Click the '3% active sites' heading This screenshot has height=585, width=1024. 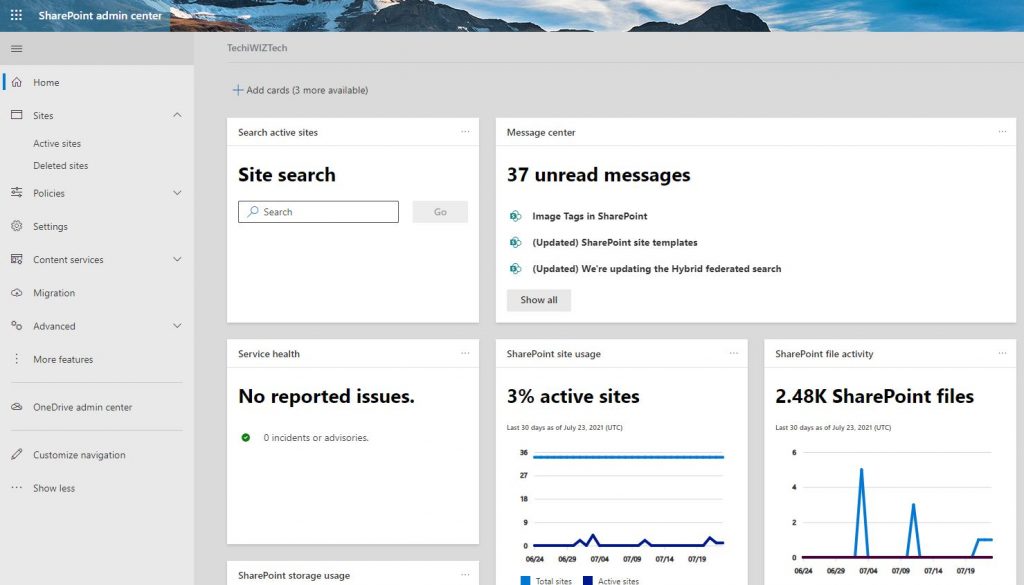[x=573, y=396]
